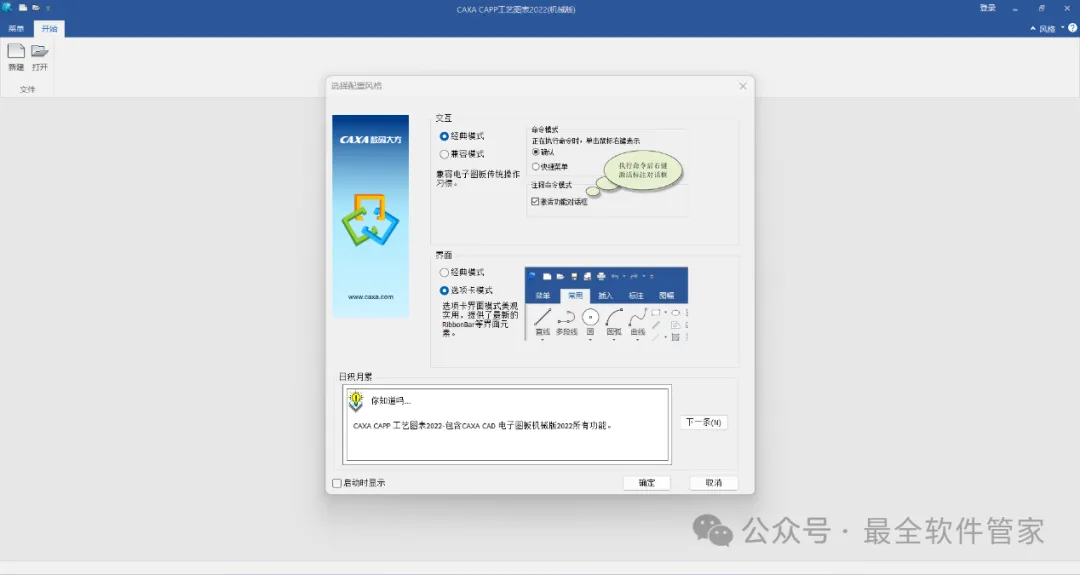Viewport: 1080px width, 575px height.
Task: Select 兼容模式 radio button
Action: 444,154
